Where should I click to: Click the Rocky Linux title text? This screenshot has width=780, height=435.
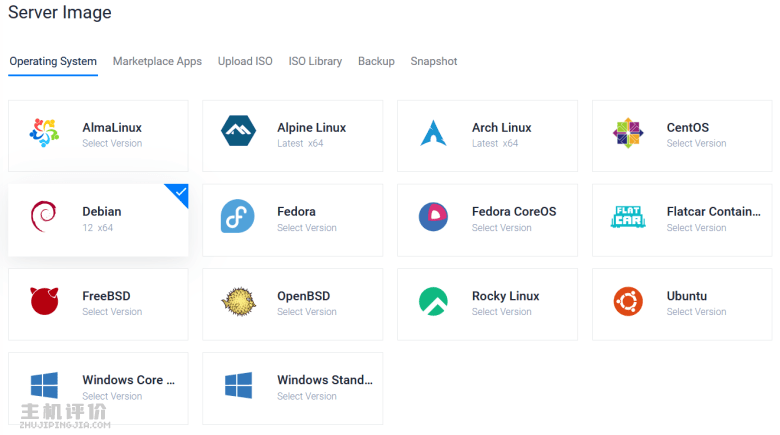point(505,296)
